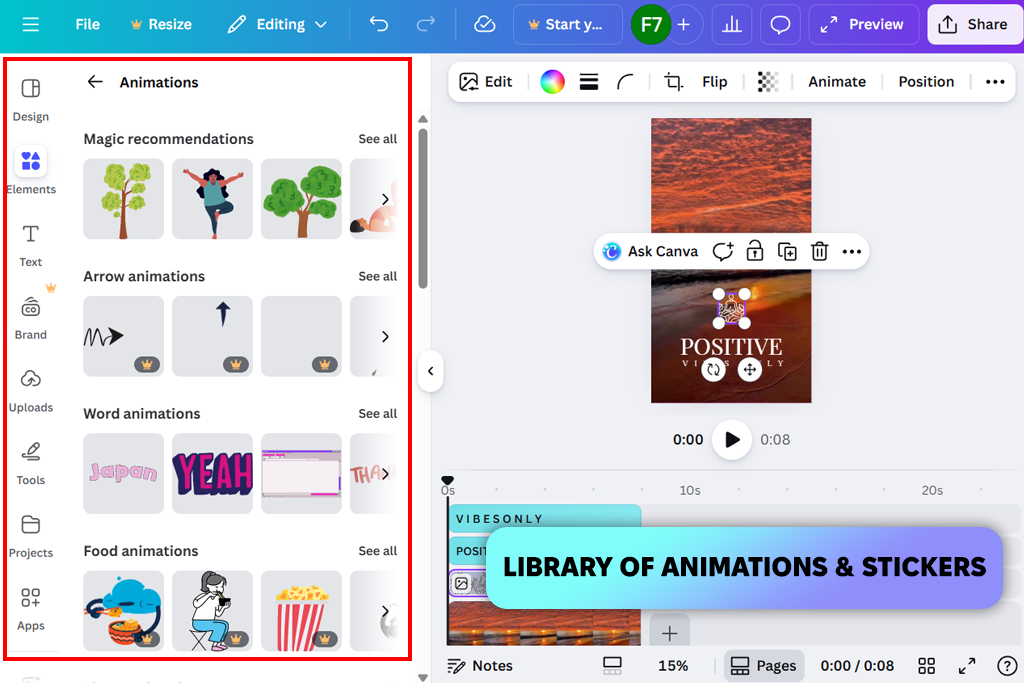Click the cloud save status icon
1024x683 pixels.
pos(485,25)
